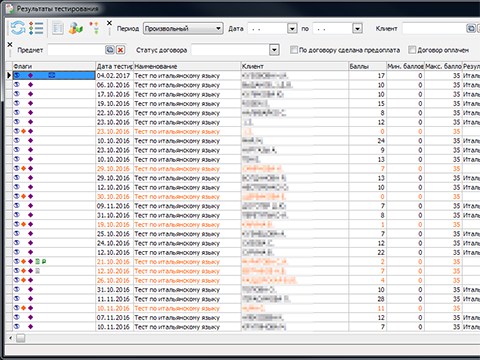Click the purple diamond in 30.10.2016 row
The height and width of the screenshot is (360, 480).
coord(31,196)
